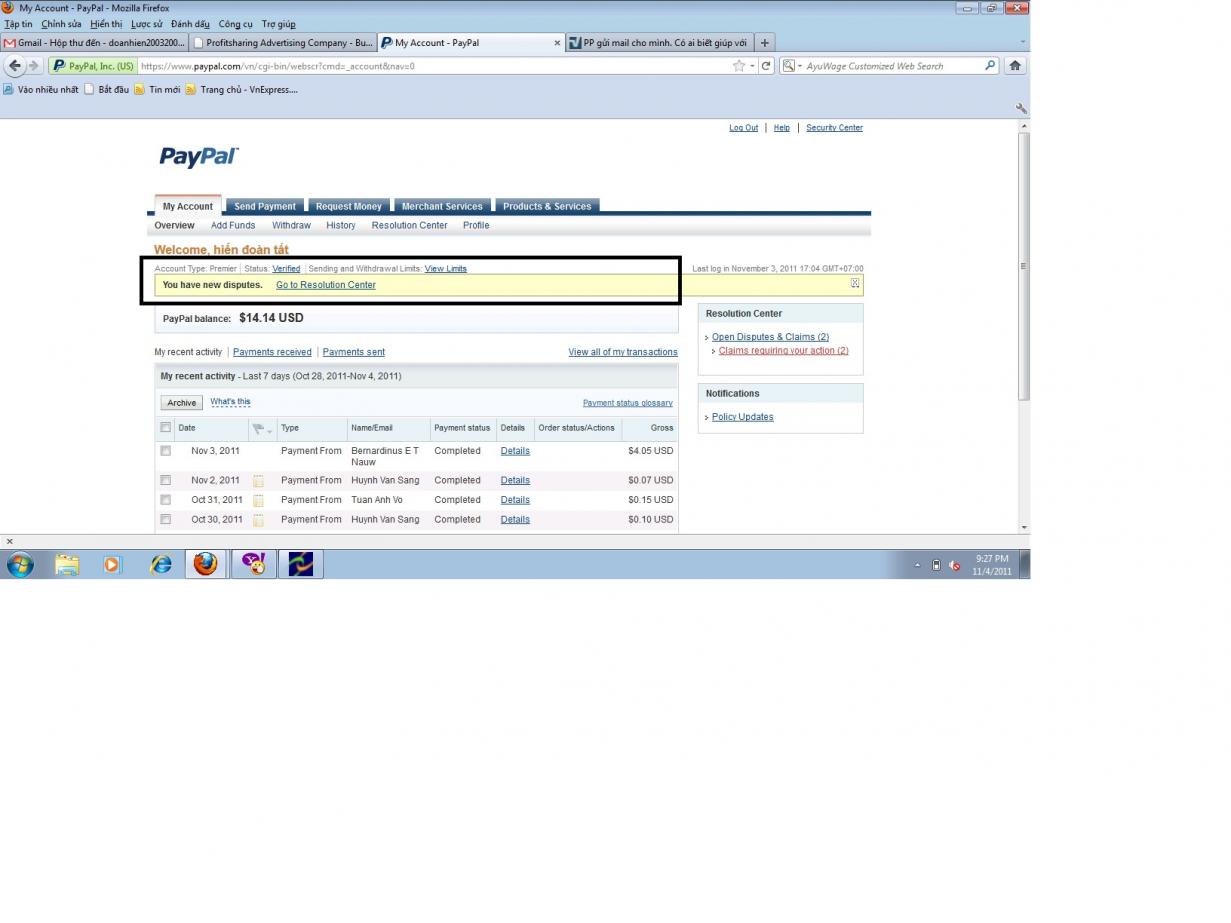Tick the checkbox for the Oct 30, 2011 payment
This screenshot has height=923, width=1231.
[166, 519]
